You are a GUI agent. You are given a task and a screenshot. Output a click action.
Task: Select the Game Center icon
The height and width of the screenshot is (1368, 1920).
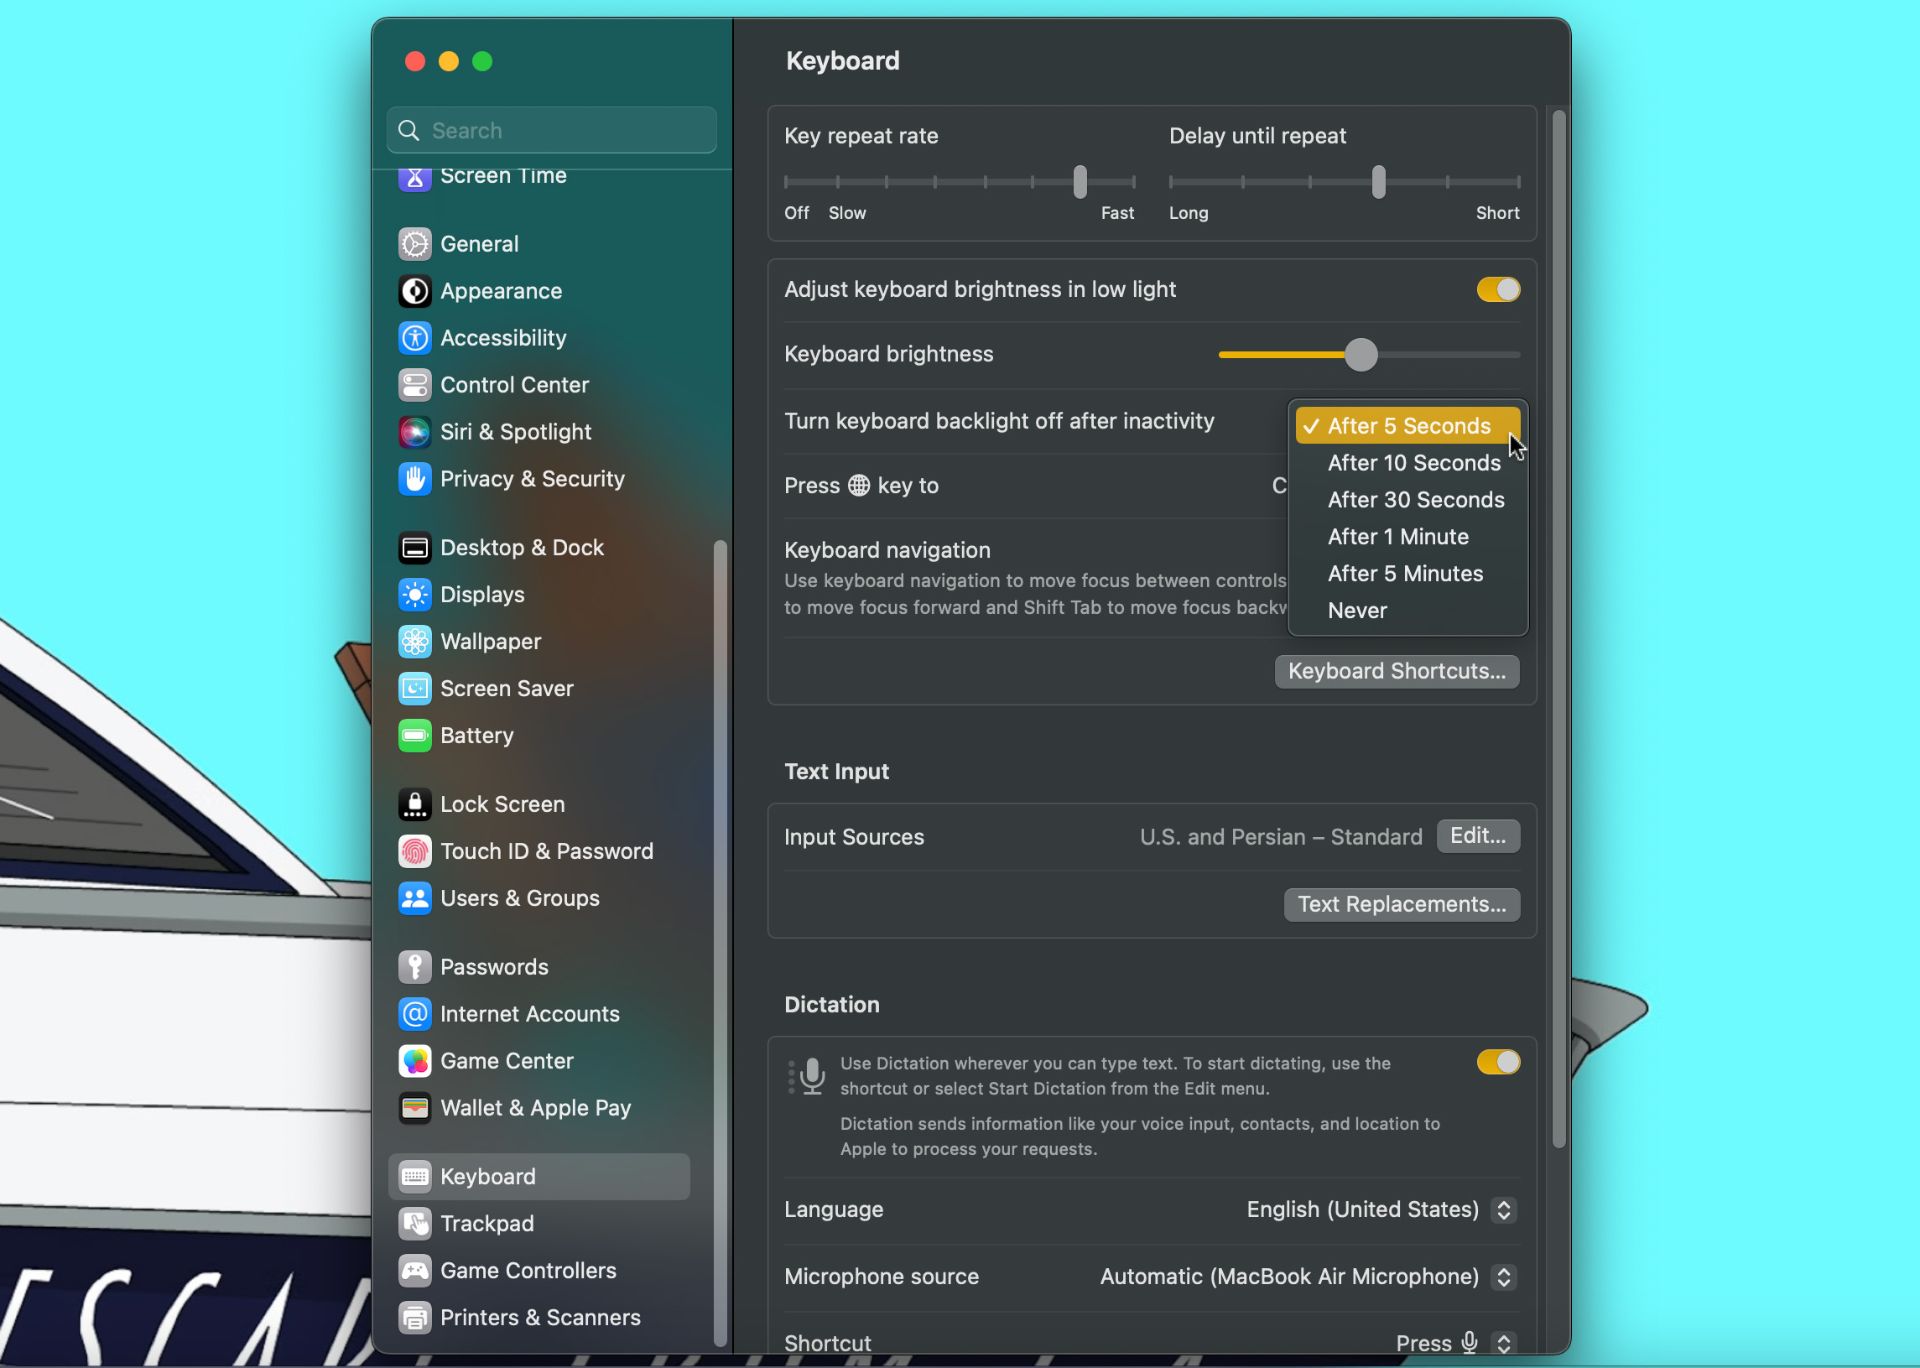tap(415, 1061)
